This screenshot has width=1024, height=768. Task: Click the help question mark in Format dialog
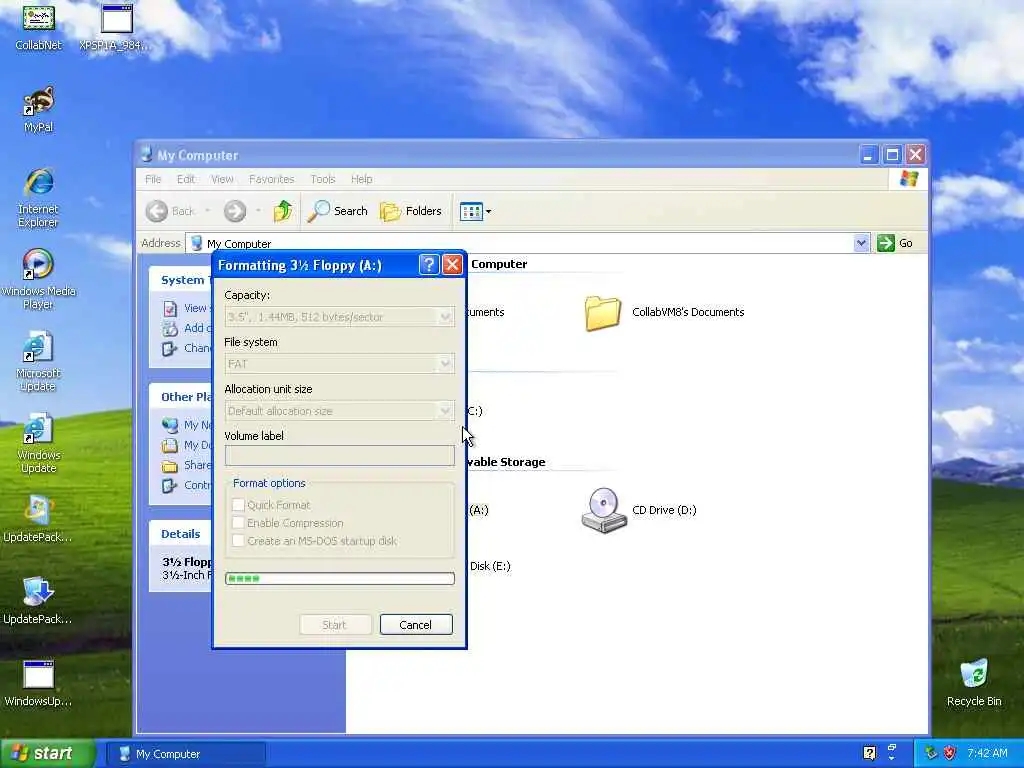click(428, 264)
